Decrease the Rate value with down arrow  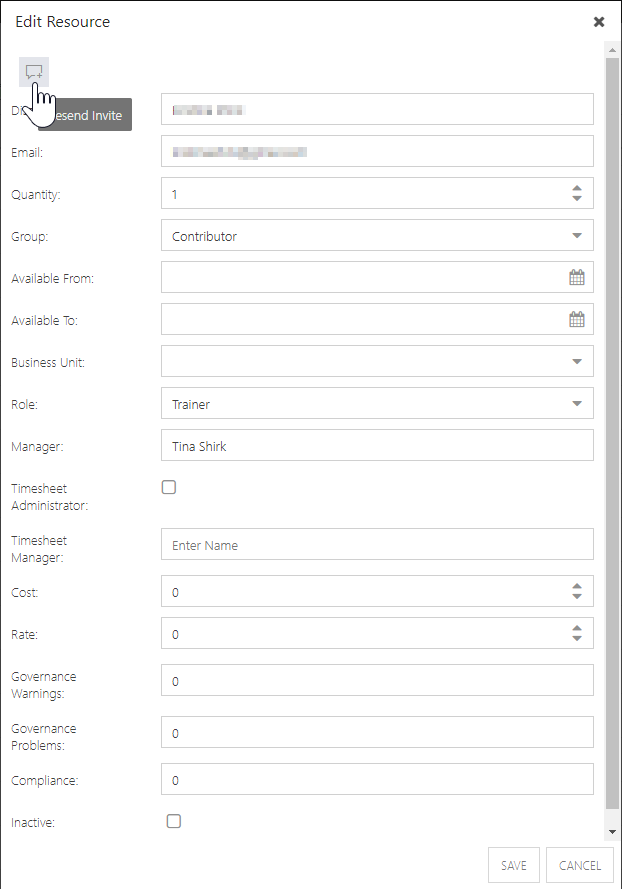click(577, 638)
